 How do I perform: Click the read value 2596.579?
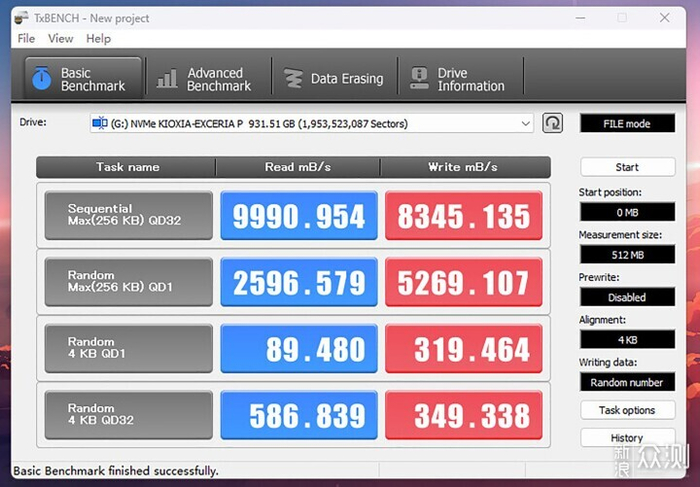299,282
